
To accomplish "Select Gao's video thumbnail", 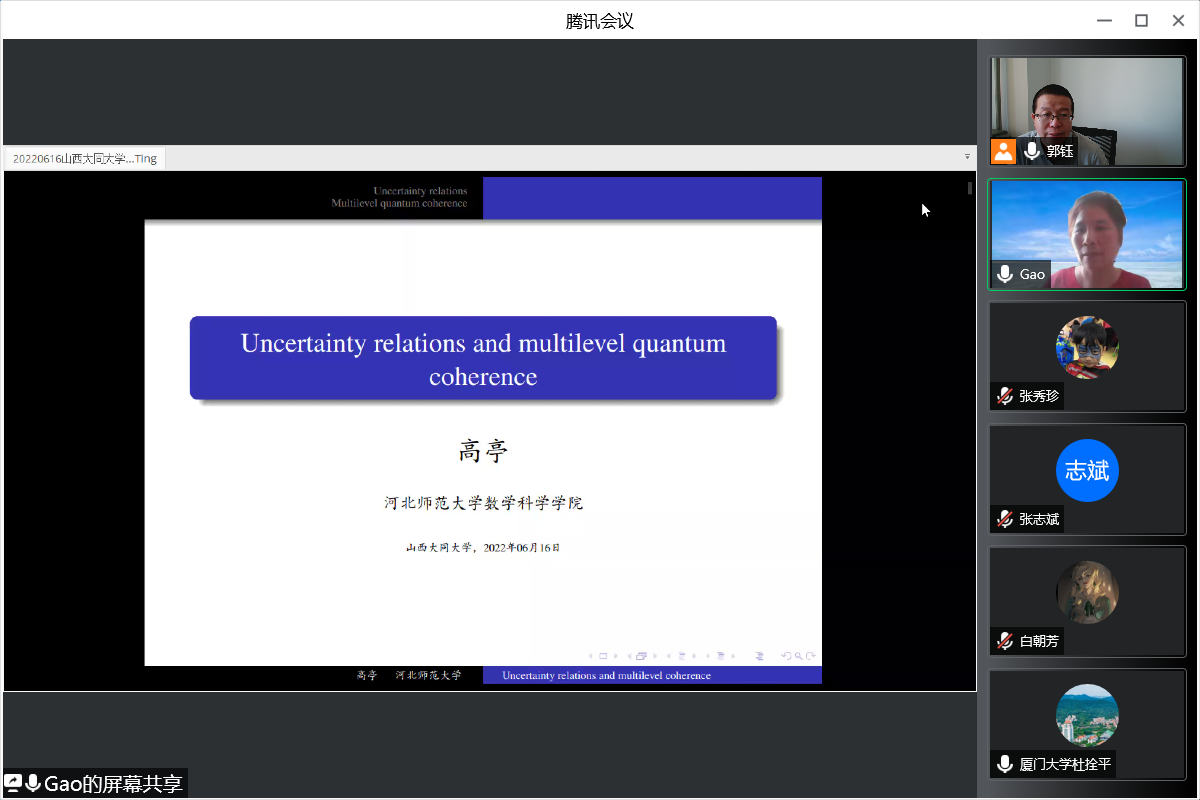I will point(1087,235).
